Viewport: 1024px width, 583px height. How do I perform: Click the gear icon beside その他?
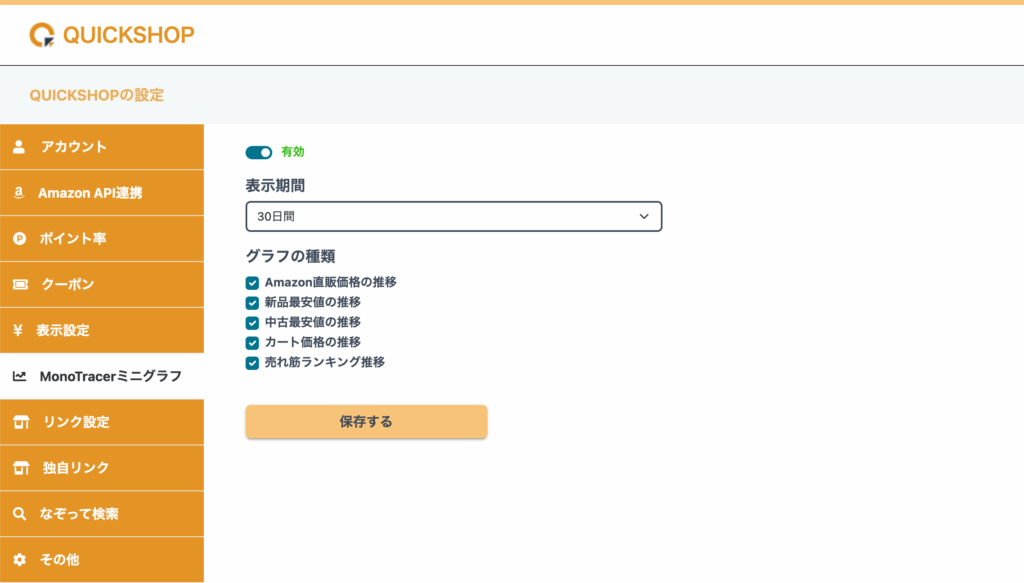coord(20,559)
